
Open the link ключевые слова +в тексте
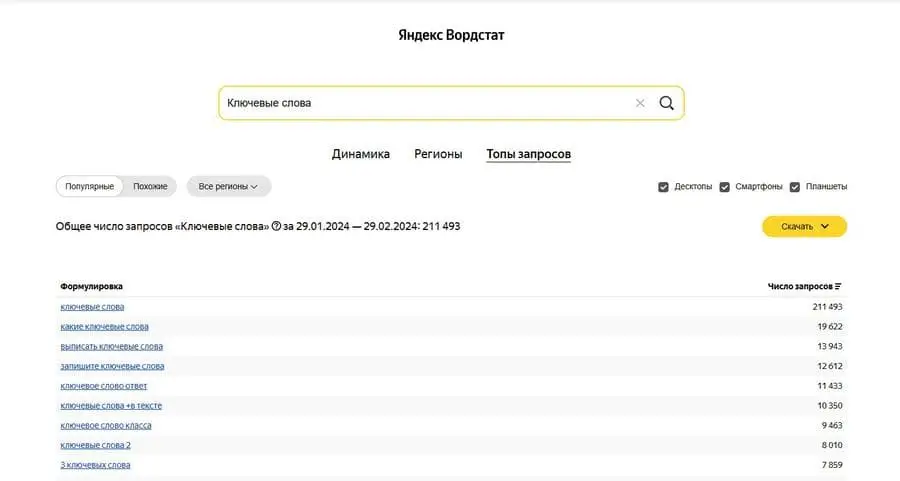(111, 406)
